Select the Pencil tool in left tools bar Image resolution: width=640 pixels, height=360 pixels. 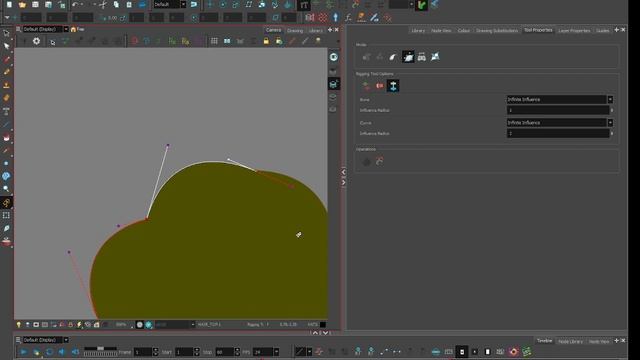pyautogui.click(x=7, y=72)
